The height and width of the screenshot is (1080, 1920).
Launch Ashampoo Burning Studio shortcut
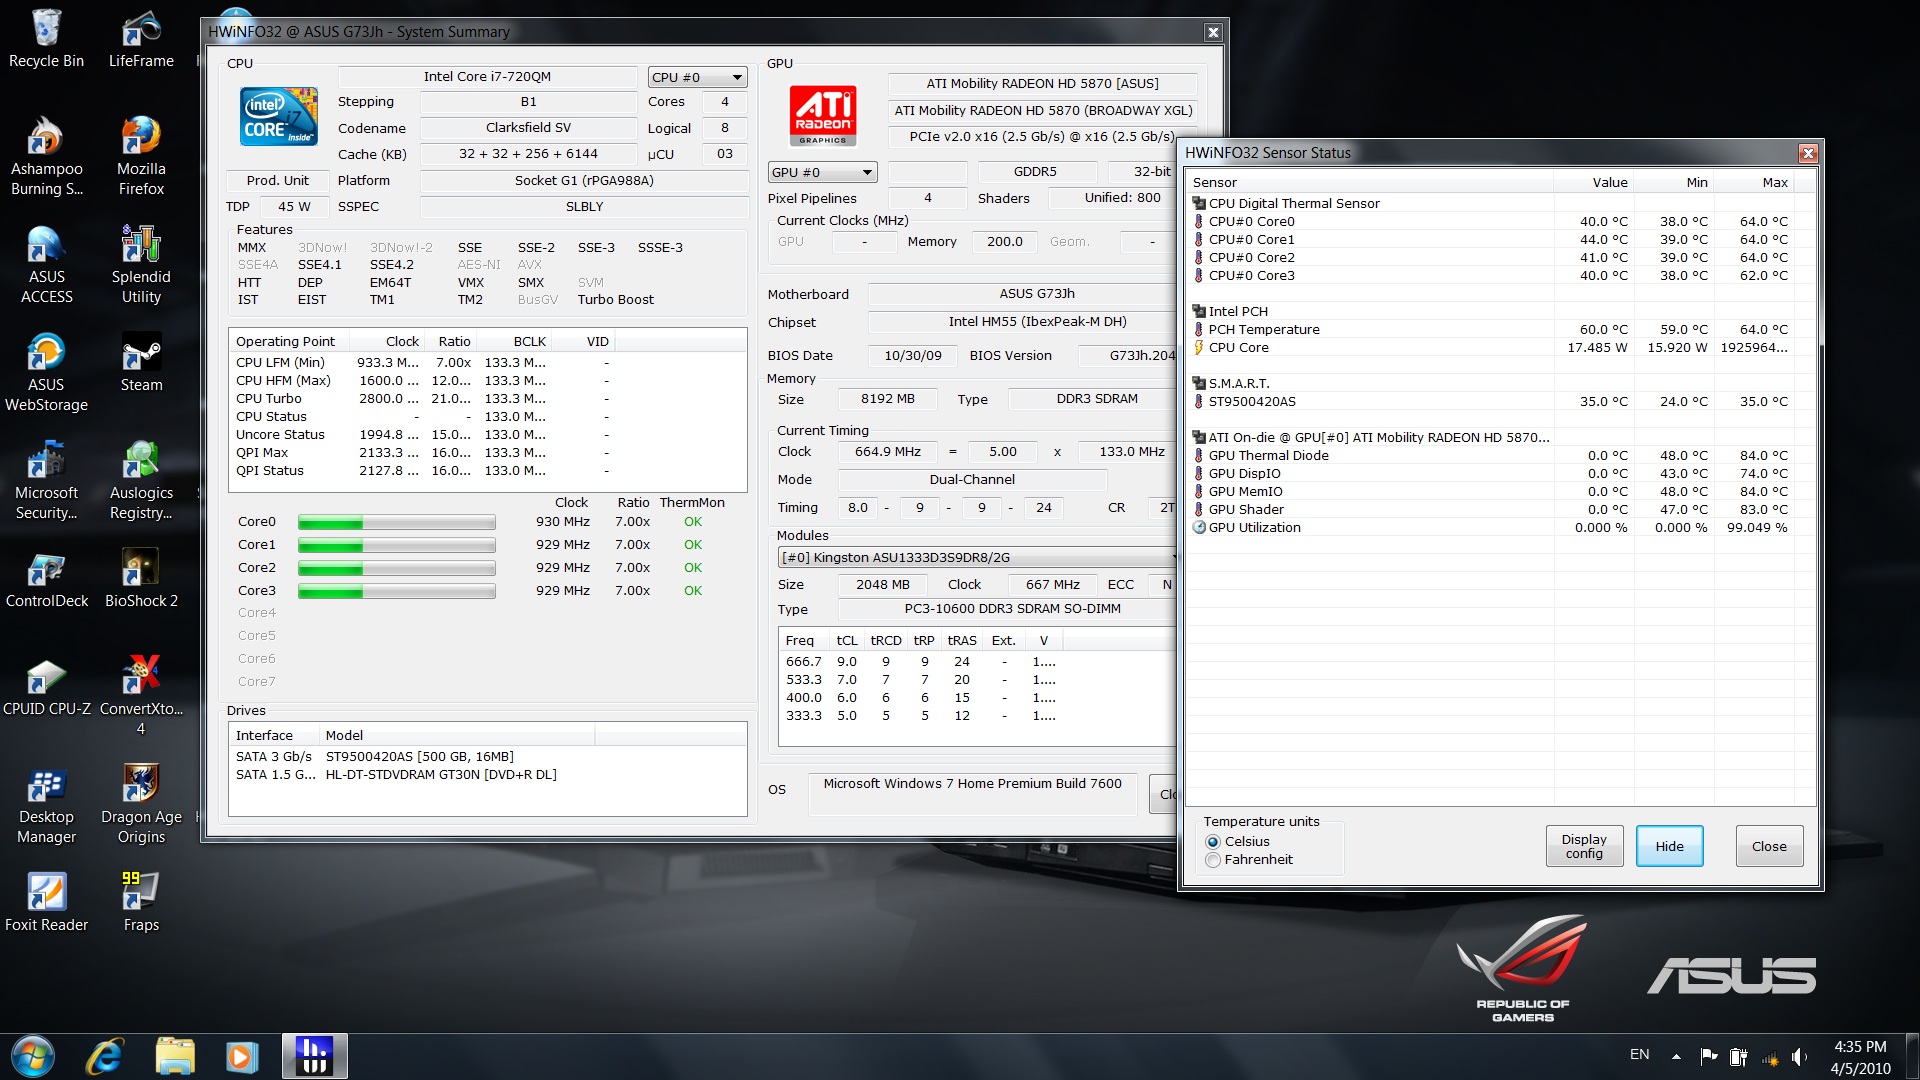coord(46,156)
